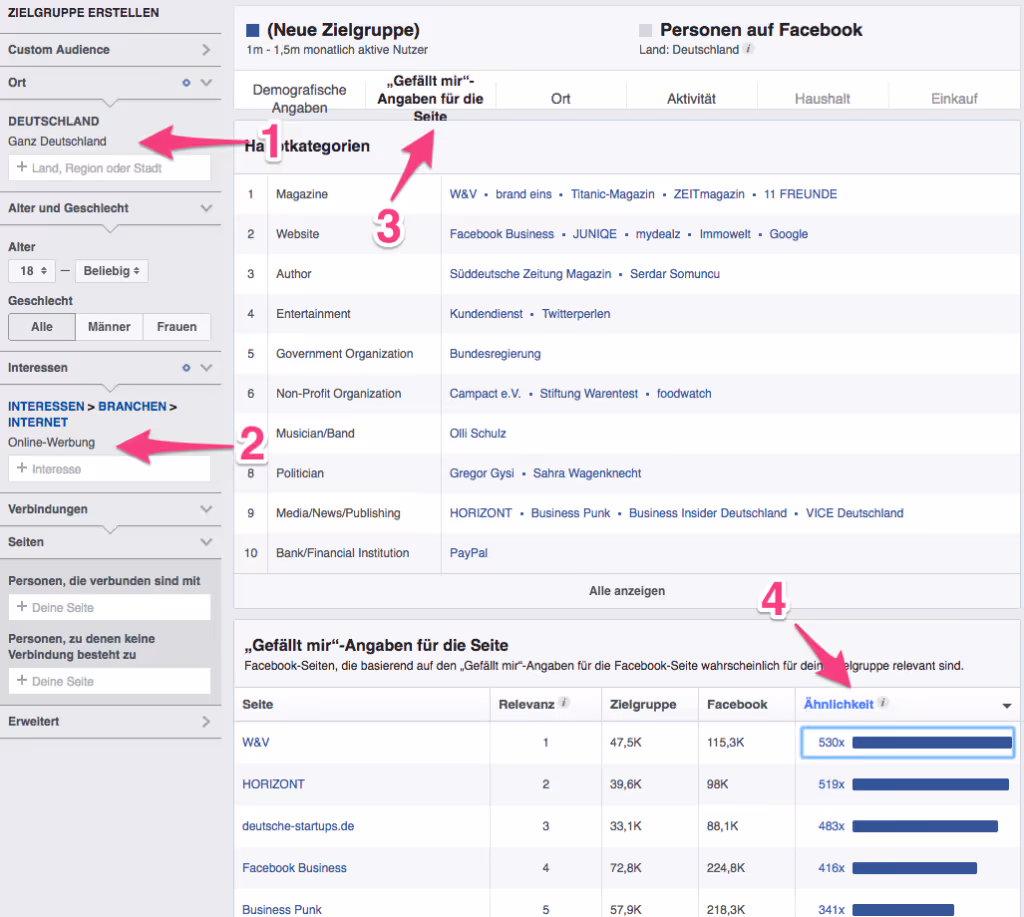Click Ganz Deutschland location entry
This screenshot has width=1024, height=917.
pyautogui.click(x=57, y=141)
